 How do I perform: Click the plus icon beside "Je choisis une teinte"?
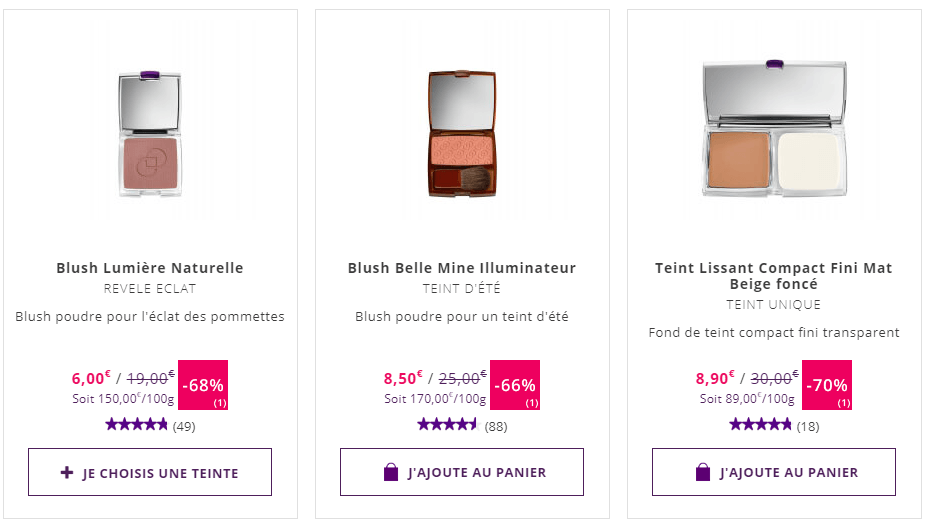pos(67,472)
